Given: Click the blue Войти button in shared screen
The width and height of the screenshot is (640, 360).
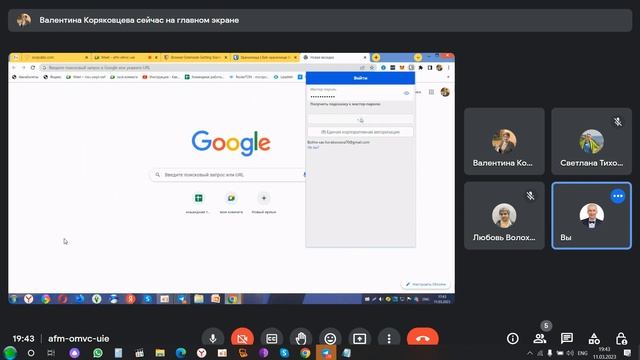Looking at the screenshot, I should pyautogui.click(x=360, y=78).
